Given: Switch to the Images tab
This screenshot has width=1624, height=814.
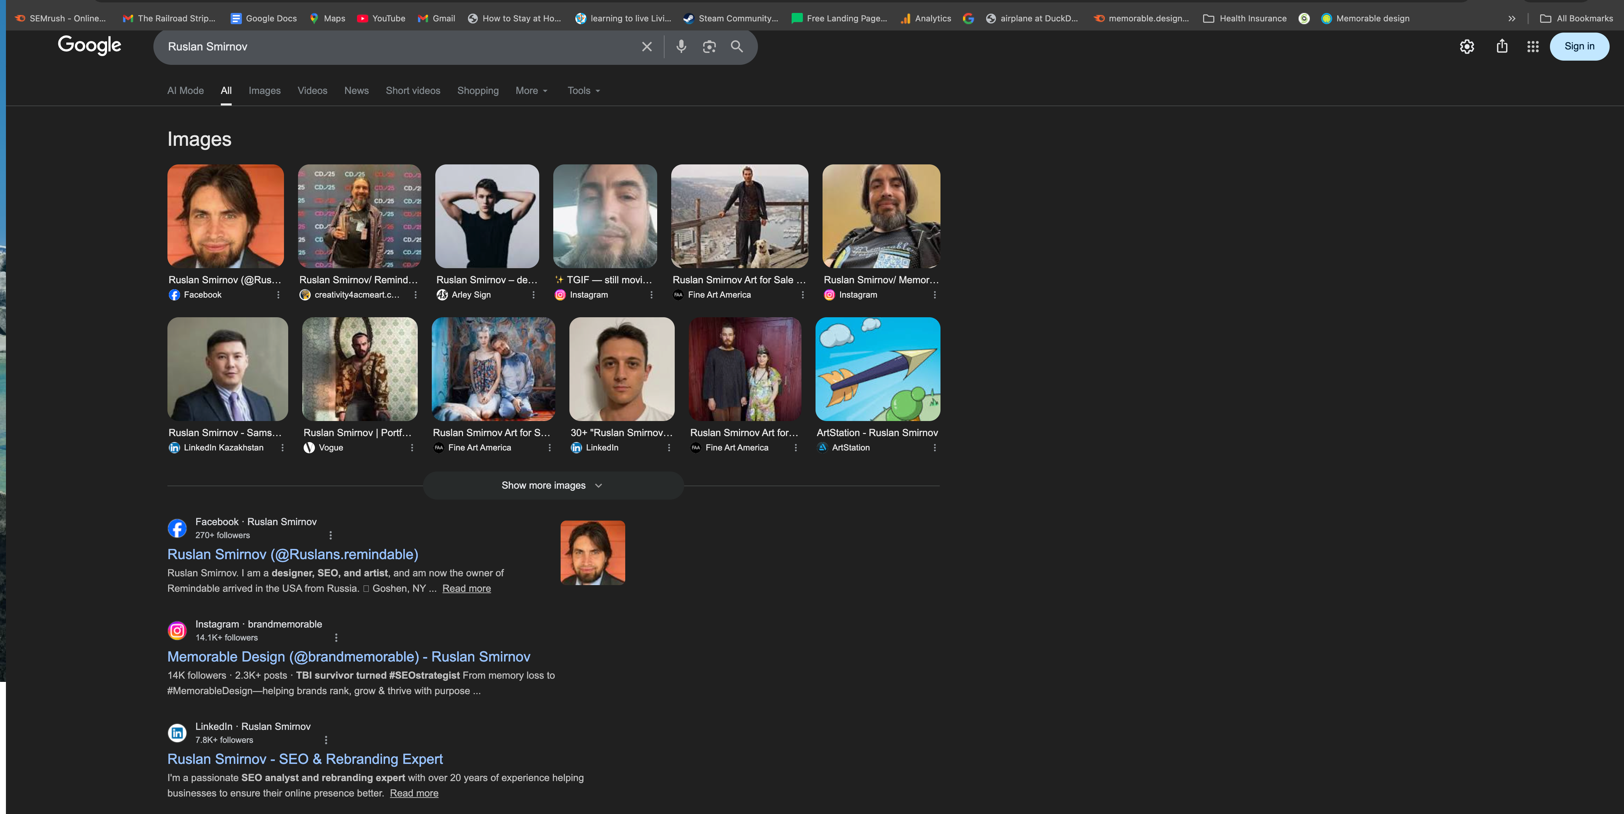Looking at the screenshot, I should click(x=265, y=91).
